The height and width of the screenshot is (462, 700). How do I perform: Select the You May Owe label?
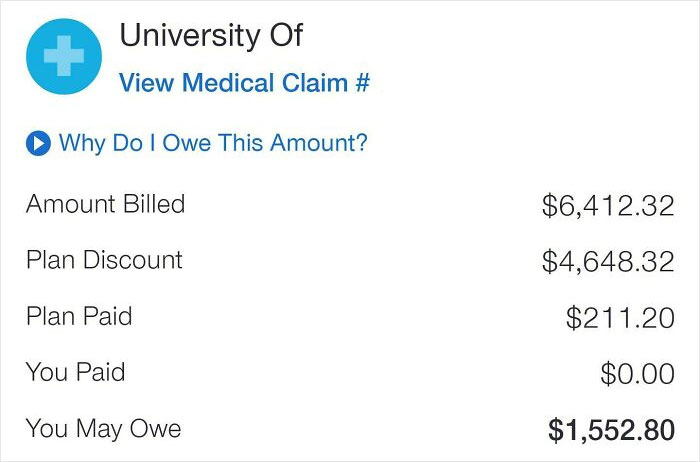click(103, 429)
